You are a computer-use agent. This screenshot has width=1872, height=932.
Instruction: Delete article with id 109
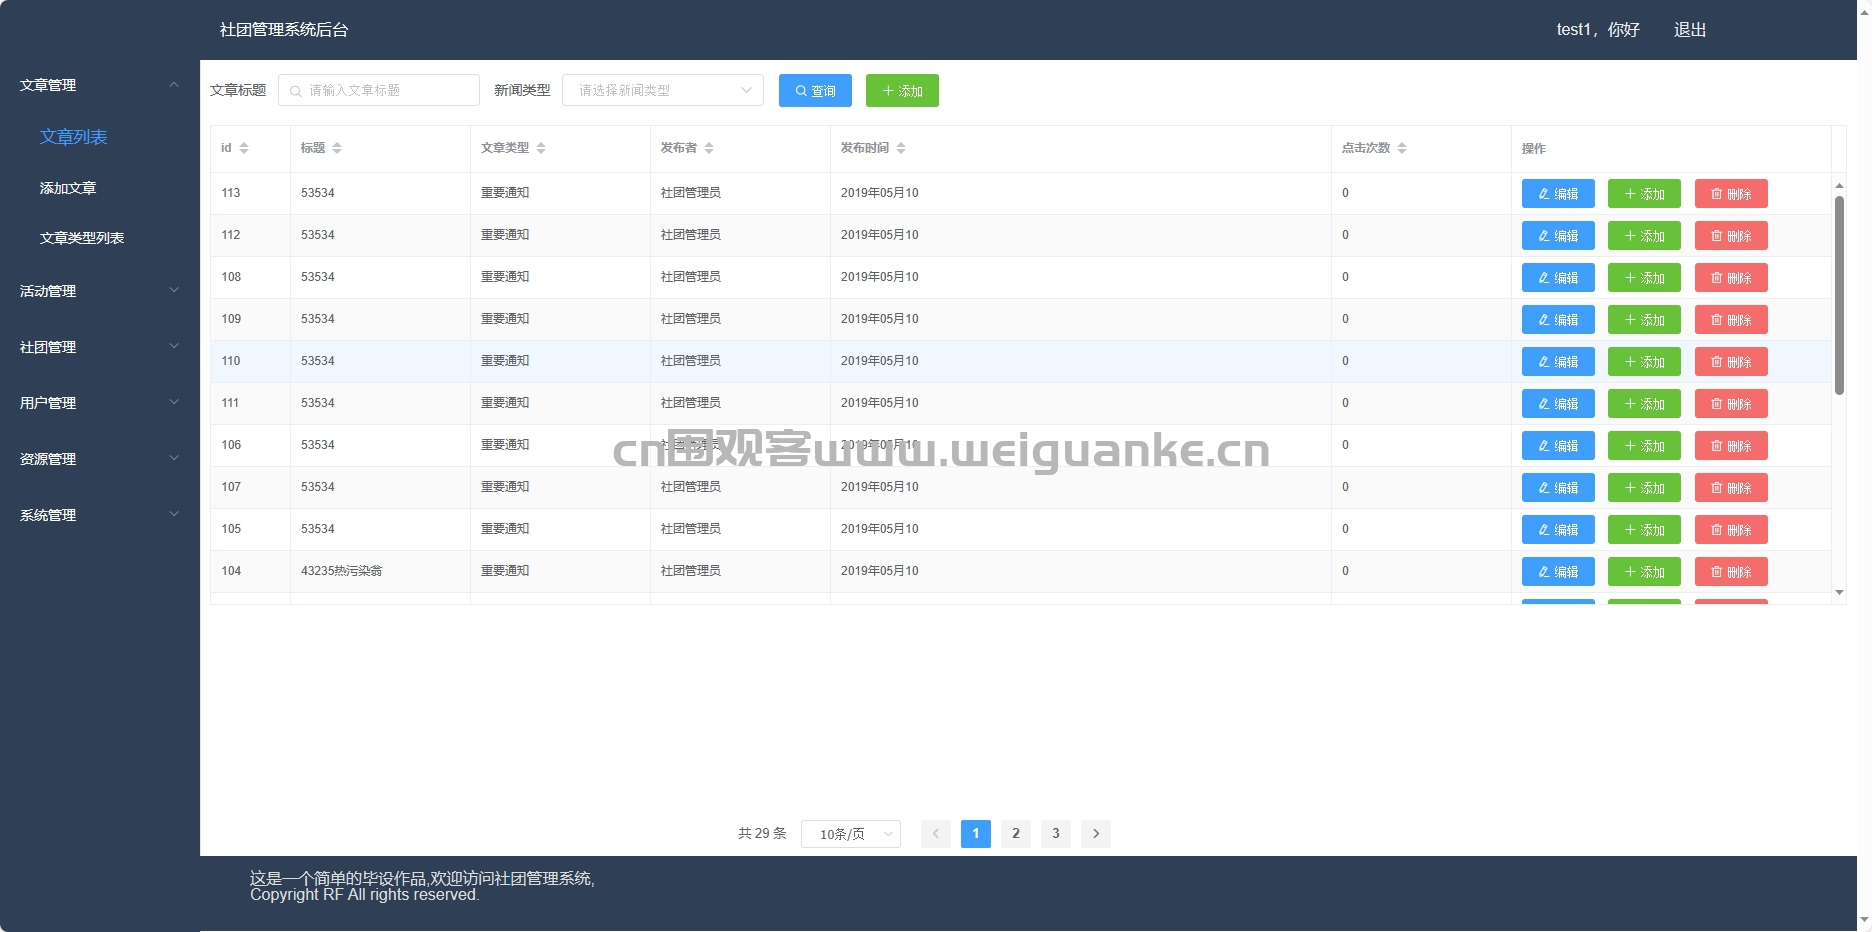[x=1731, y=320]
